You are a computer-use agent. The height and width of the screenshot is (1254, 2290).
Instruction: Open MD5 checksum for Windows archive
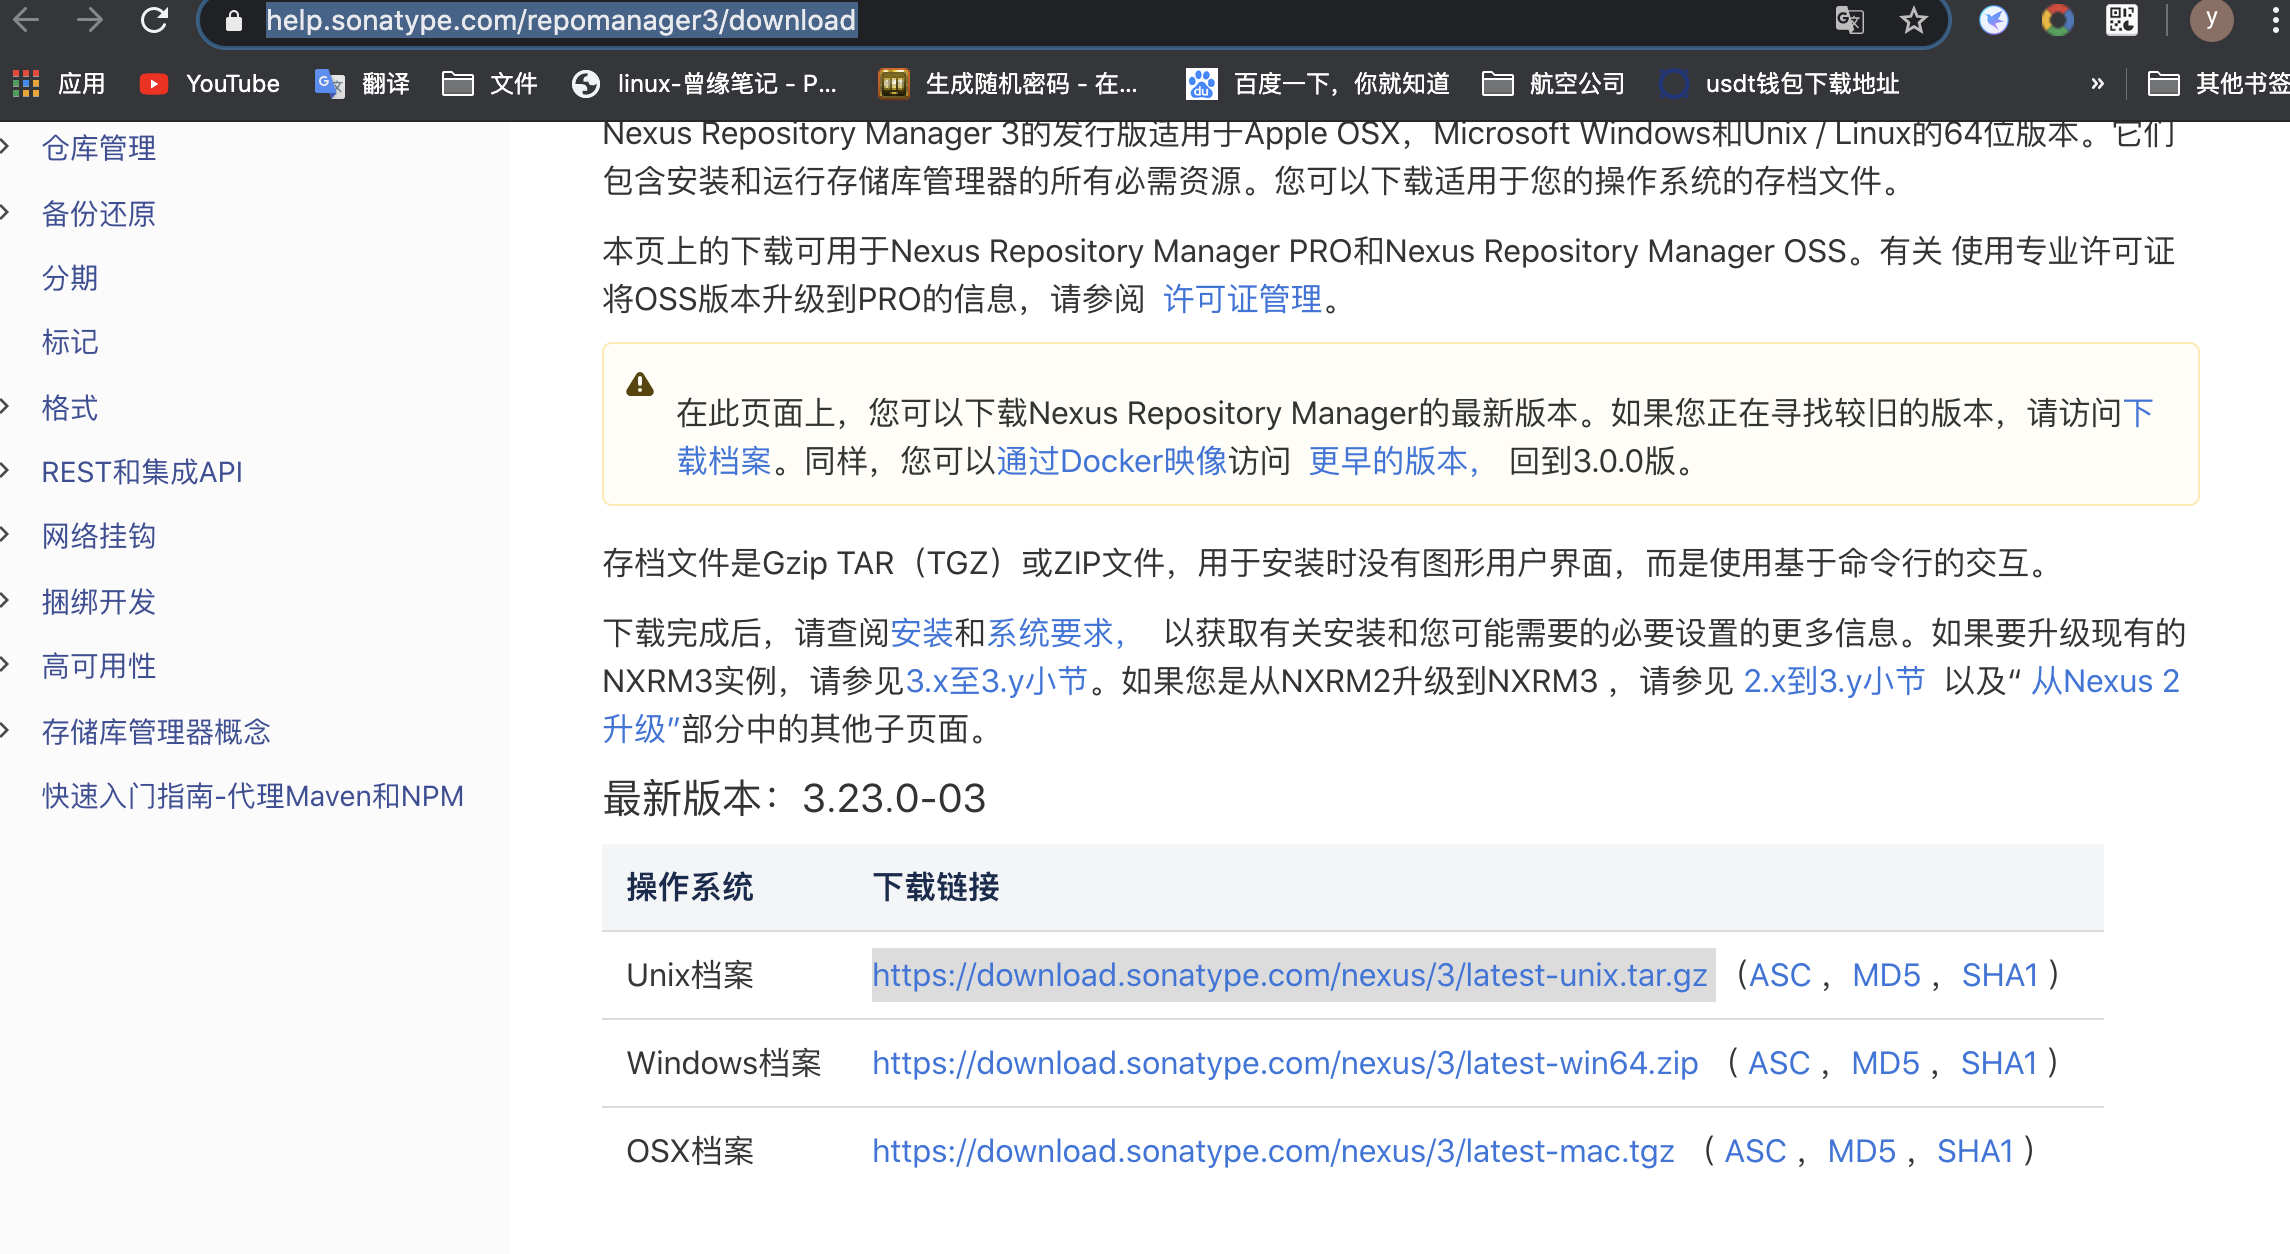point(1886,1062)
